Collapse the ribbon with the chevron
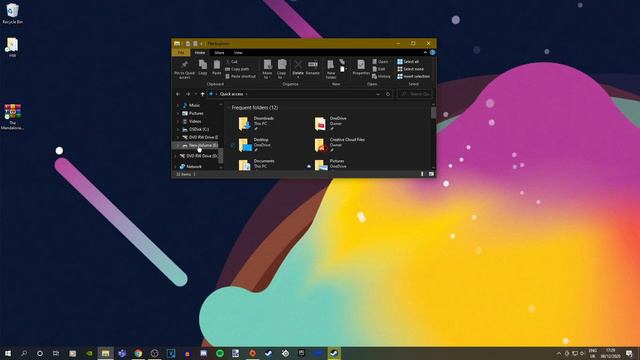This screenshot has height=360, width=640. point(425,53)
